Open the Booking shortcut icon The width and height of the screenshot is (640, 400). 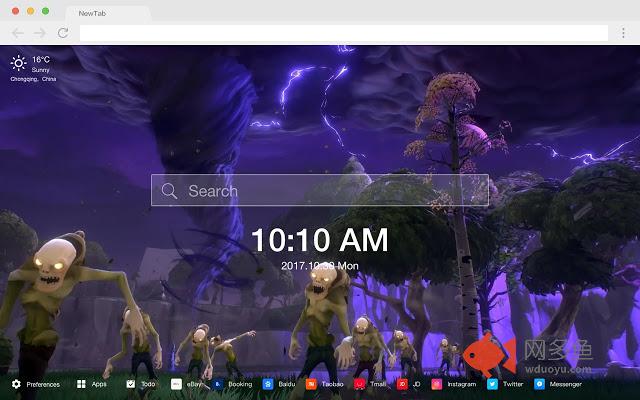pos(218,384)
